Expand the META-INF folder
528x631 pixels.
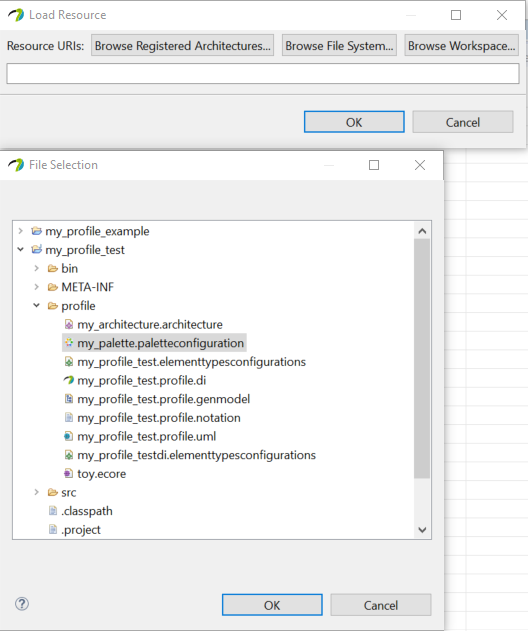pos(37,287)
